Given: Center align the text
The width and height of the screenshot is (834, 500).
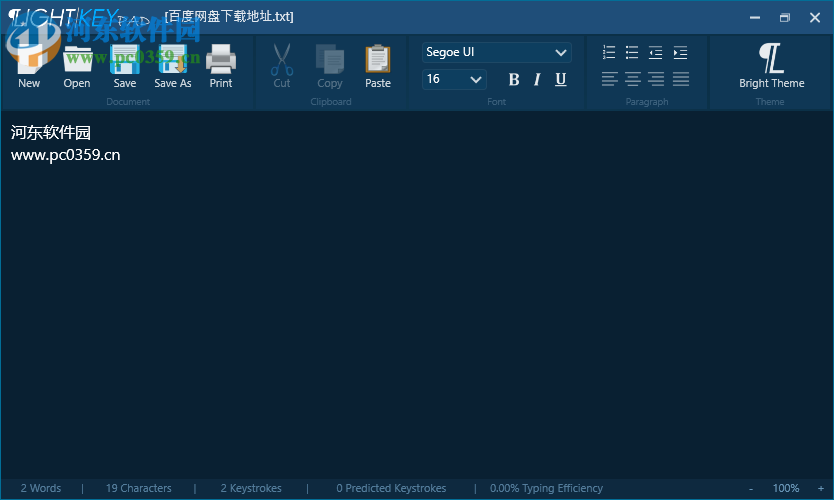Looking at the screenshot, I should click(x=632, y=79).
